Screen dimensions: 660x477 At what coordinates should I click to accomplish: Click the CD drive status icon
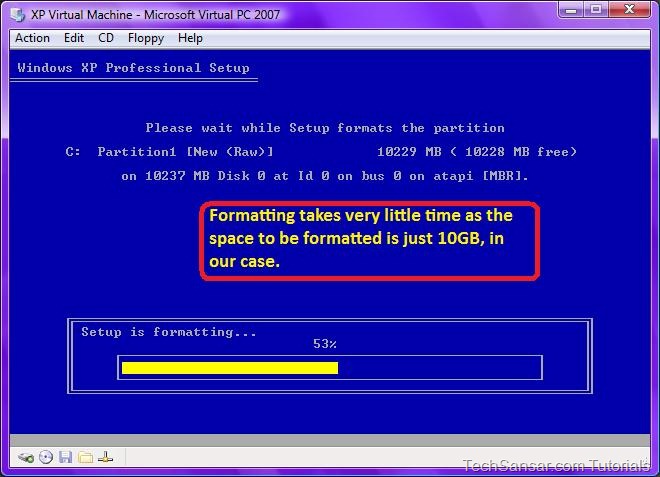(46, 457)
